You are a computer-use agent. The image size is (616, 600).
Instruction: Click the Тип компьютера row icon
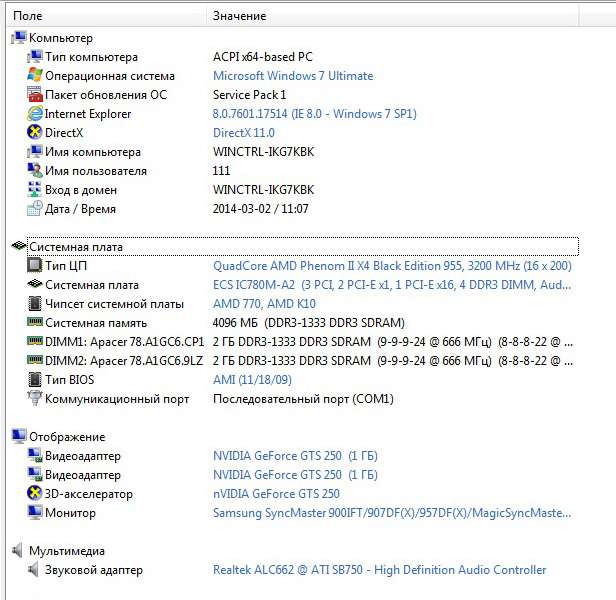pos(35,57)
